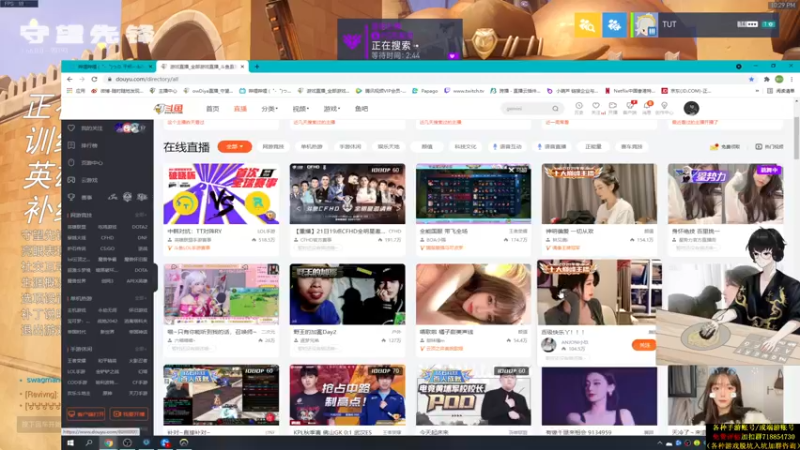800x450 pixels.
Task: Click the sidebar 客户端打开 button
Action: tap(86, 414)
